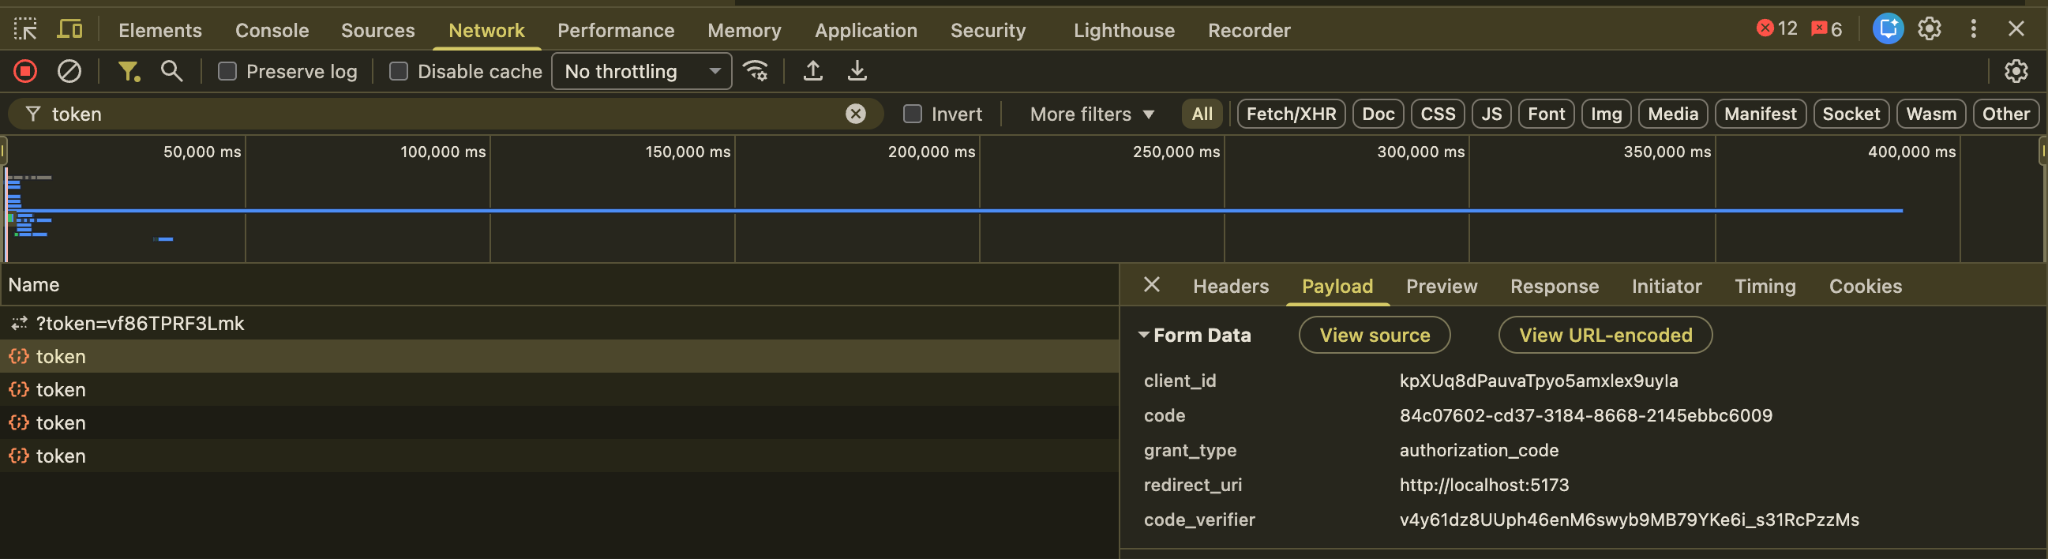Open the AI assistance icon
This screenshot has height=559, width=2048.
(x=1888, y=29)
